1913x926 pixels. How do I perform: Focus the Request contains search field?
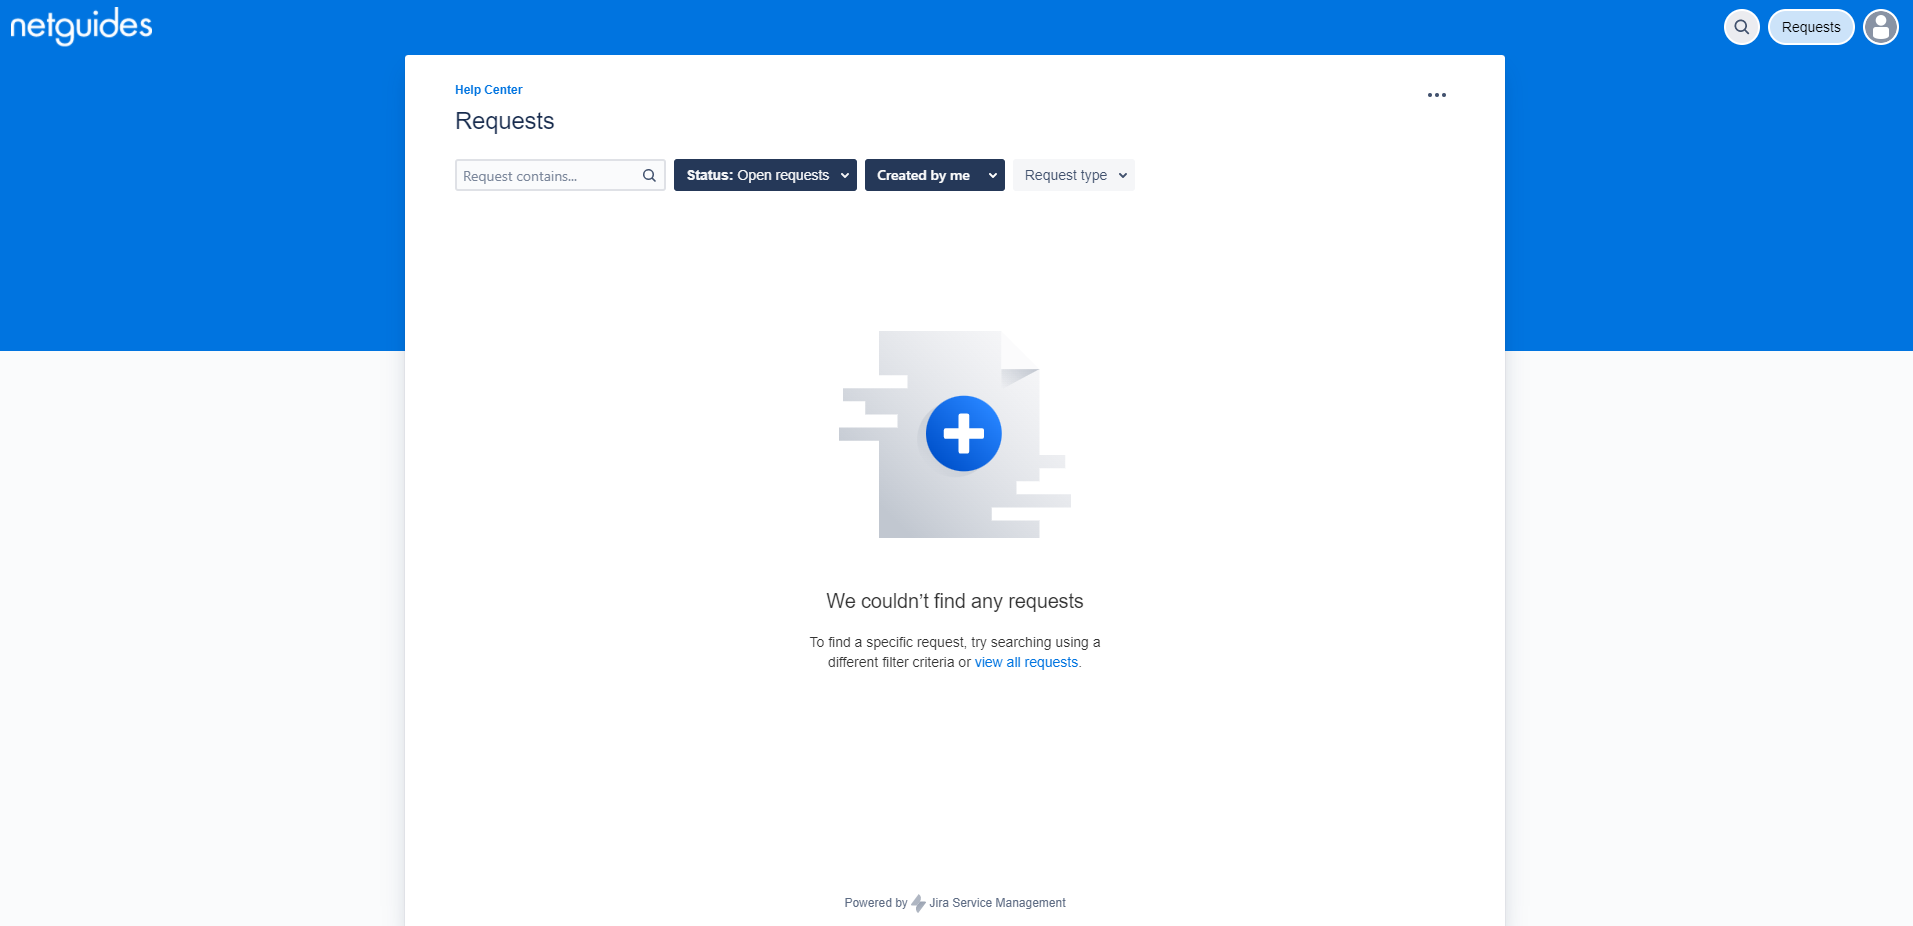pyautogui.click(x=547, y=176)
